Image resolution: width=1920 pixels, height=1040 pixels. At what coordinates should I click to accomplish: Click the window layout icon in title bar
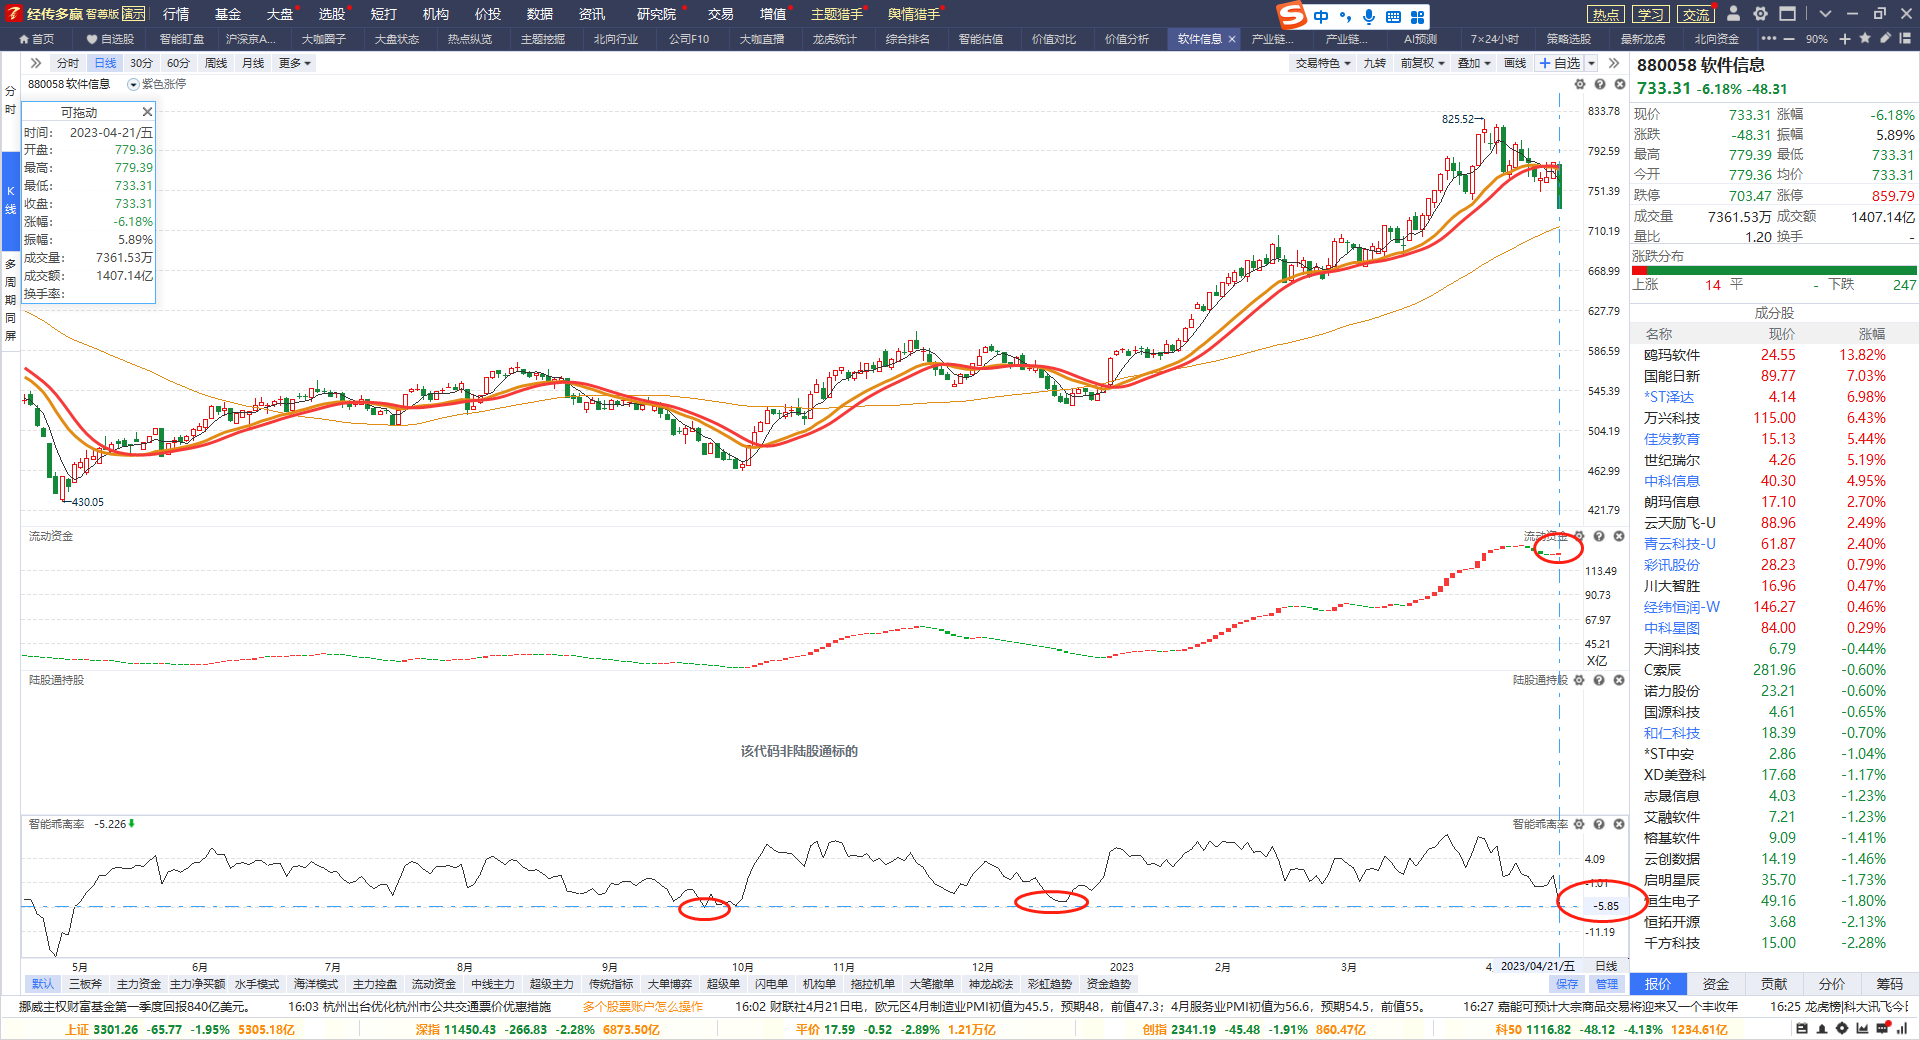click(1787, 14)
